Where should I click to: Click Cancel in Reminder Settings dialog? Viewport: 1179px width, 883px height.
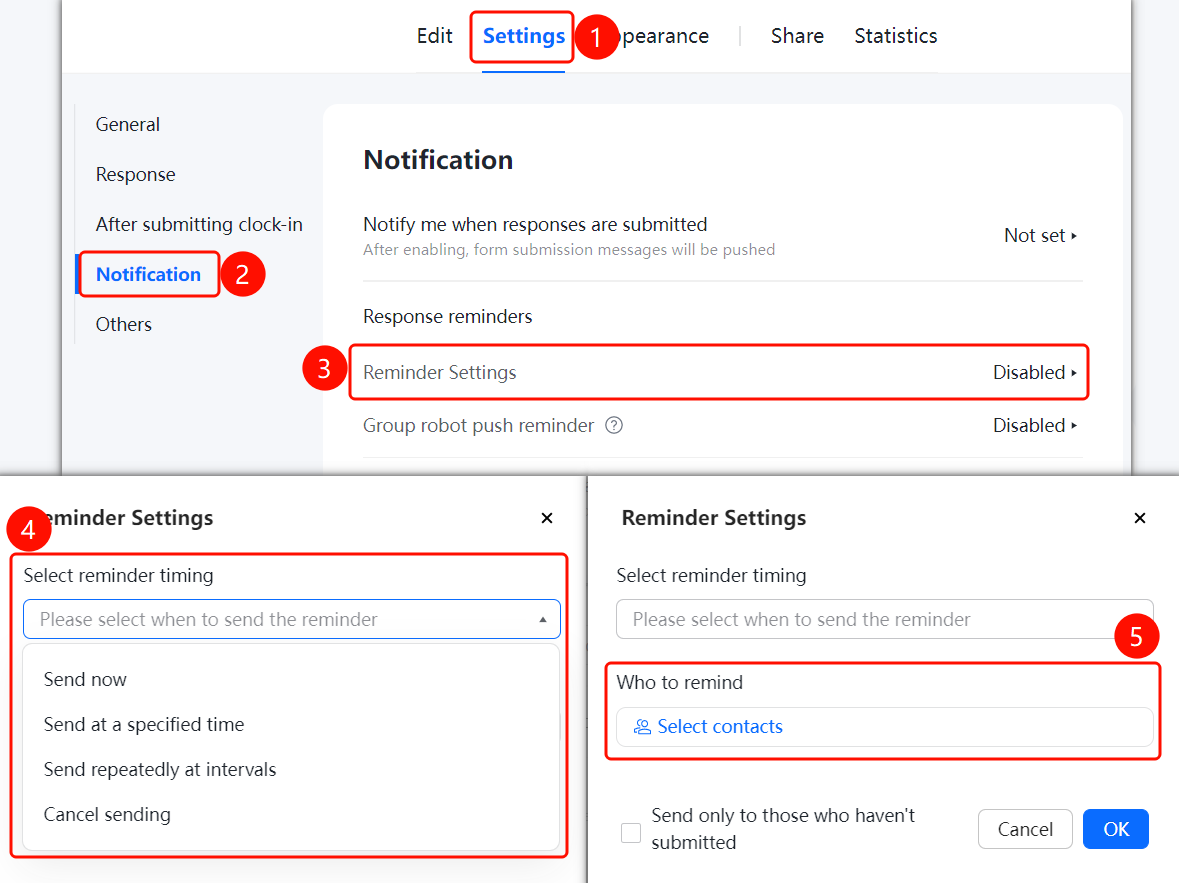(1025, 829)
